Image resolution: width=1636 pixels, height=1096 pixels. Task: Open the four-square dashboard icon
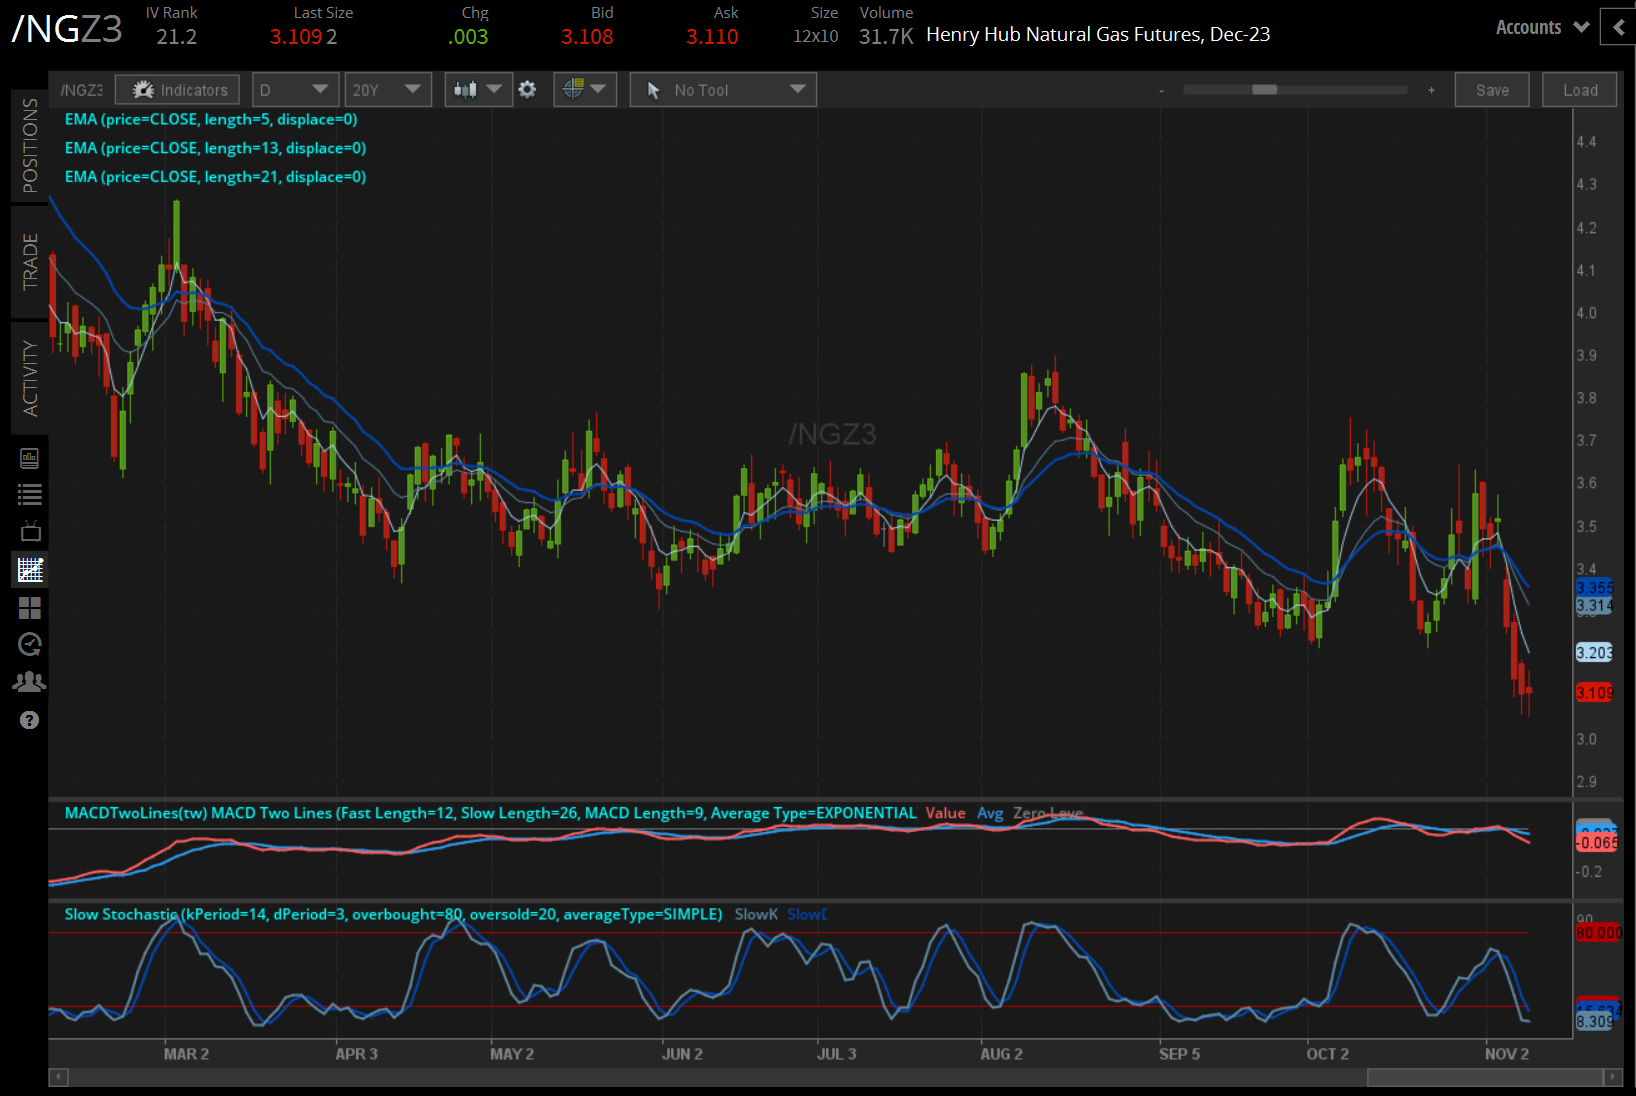(30, 608)
